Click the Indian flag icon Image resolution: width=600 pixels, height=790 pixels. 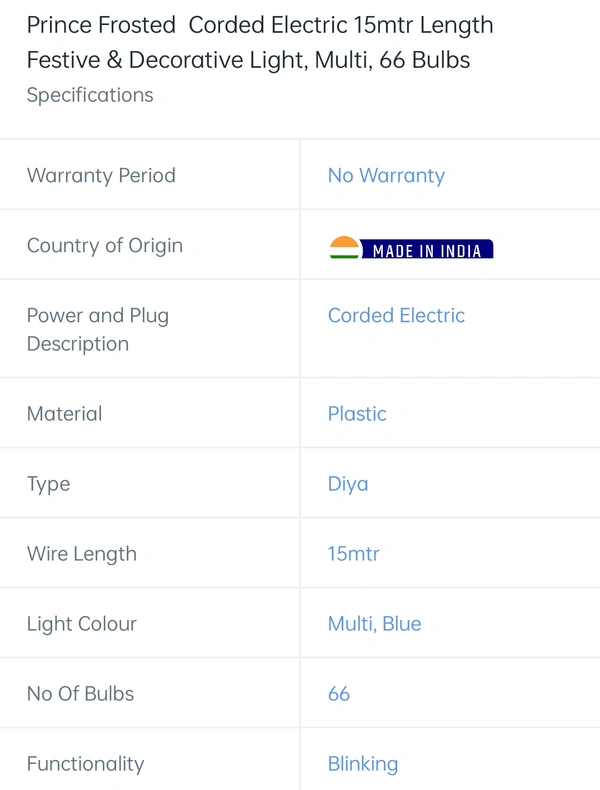click(344, 248)
